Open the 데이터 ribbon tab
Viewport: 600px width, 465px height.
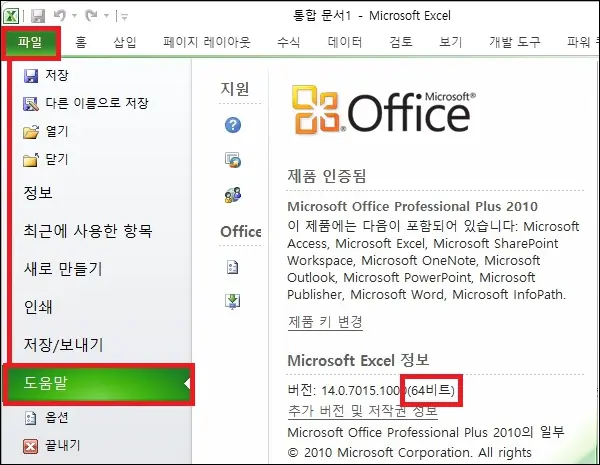(345, 42)
